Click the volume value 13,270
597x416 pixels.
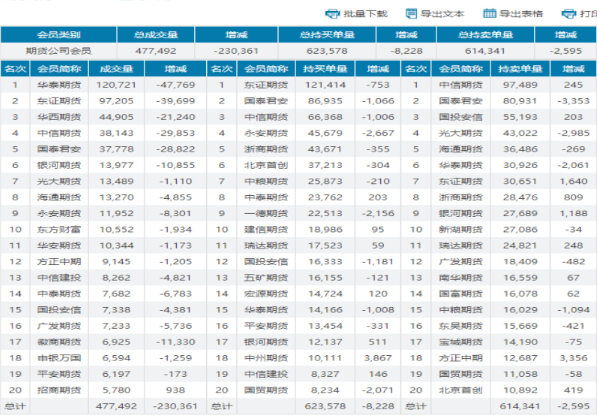coord(117,197)
